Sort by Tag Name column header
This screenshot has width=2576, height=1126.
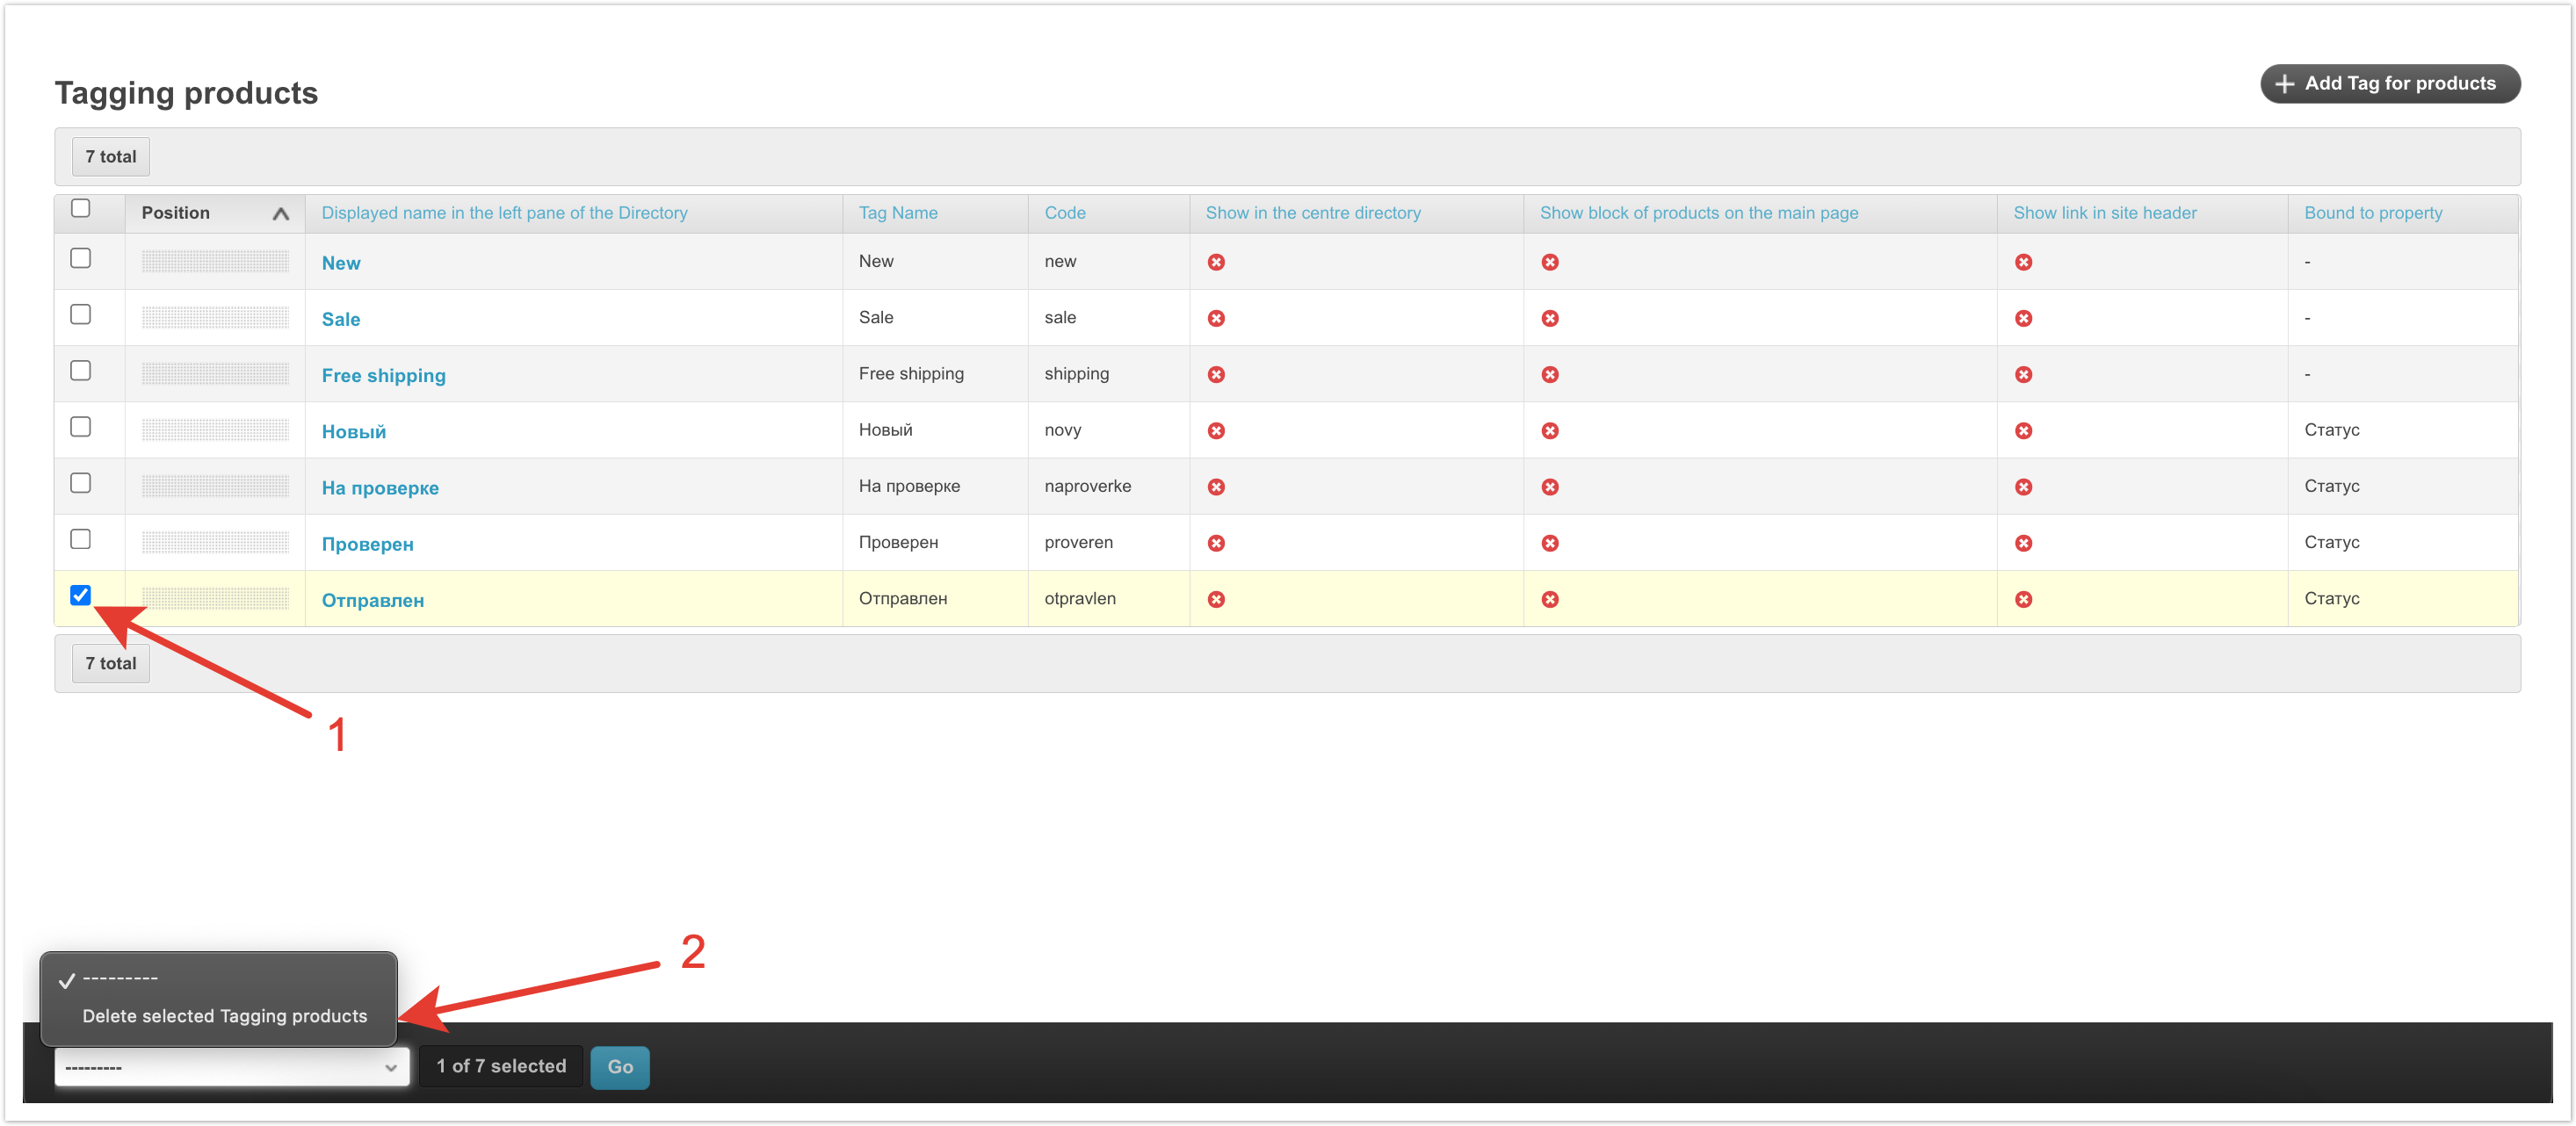897,213
